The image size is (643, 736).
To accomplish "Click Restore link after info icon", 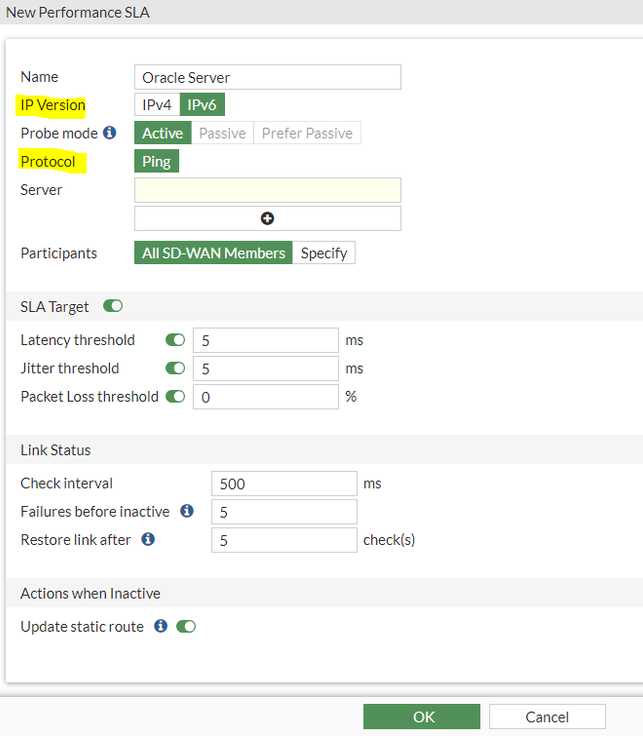I will pos(148,539).
